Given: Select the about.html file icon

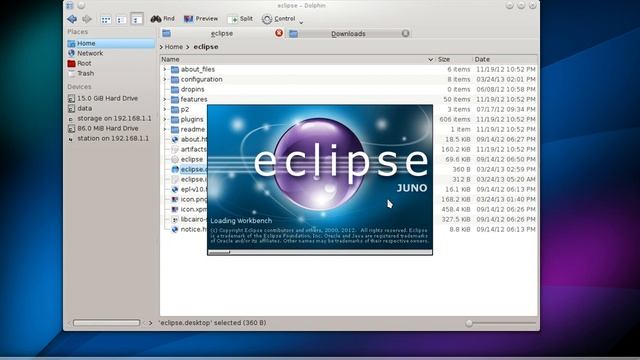Looking at the screenshot, I should [175, 139].
